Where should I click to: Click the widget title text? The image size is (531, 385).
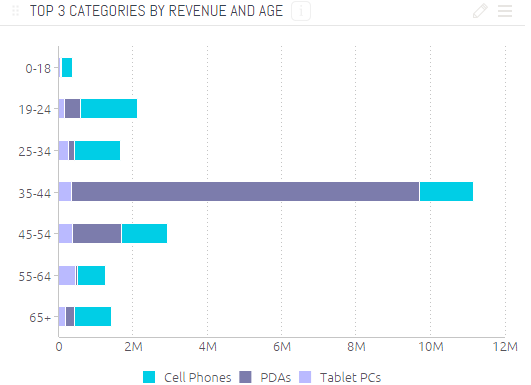(156, 11)
